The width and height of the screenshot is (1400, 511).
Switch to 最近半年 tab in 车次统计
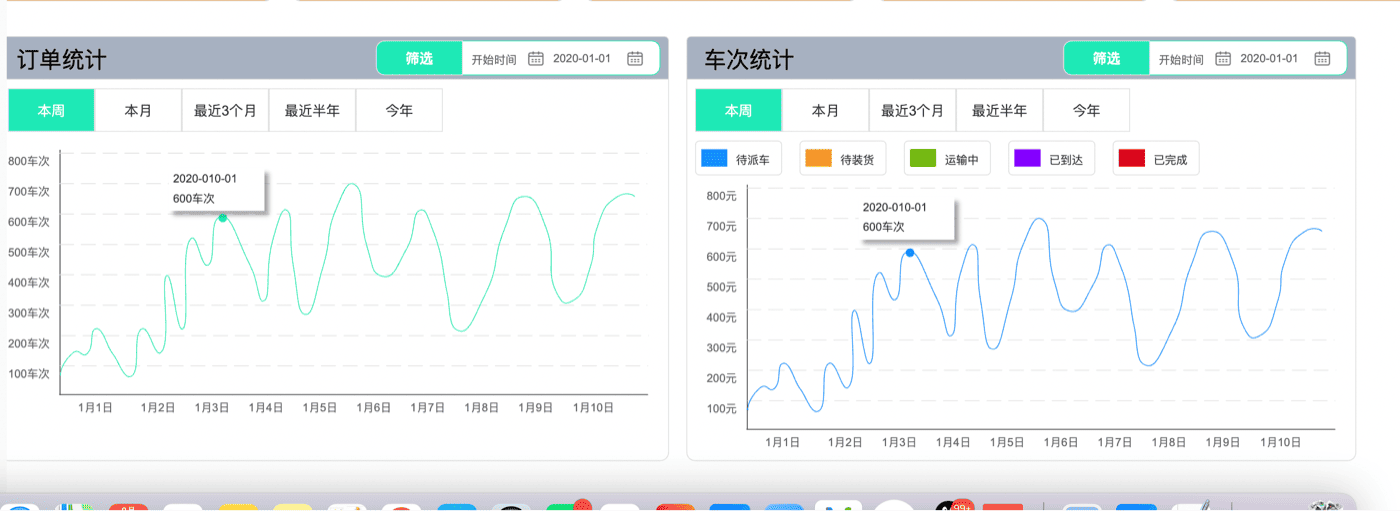point(999,111)
